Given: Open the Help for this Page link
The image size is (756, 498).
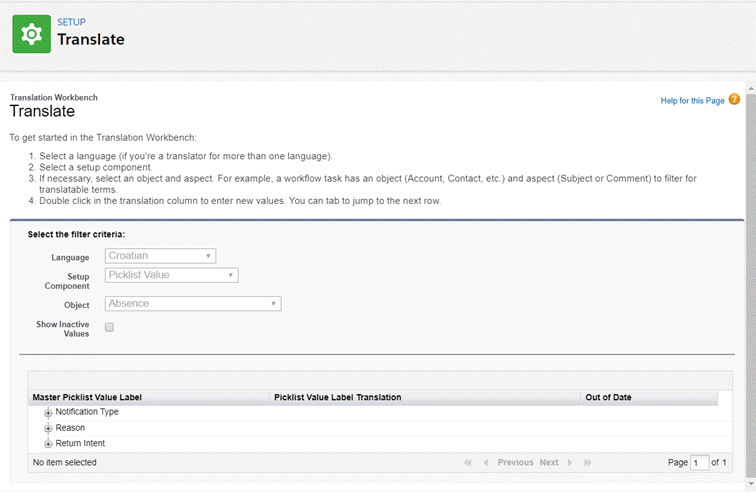Looking at the screenshot, I should 692,100.
